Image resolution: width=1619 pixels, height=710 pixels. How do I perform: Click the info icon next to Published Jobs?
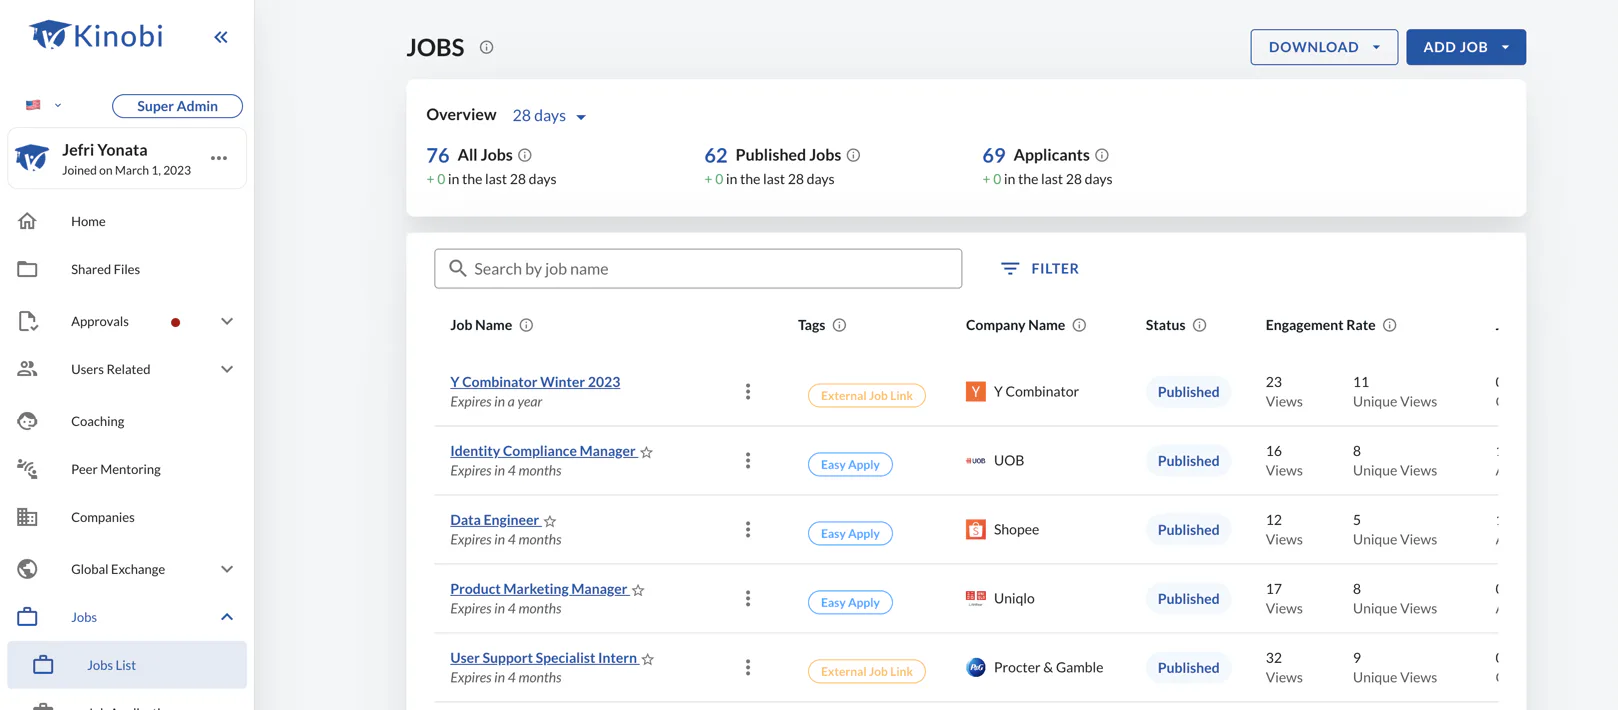click(x=854, y=155)
